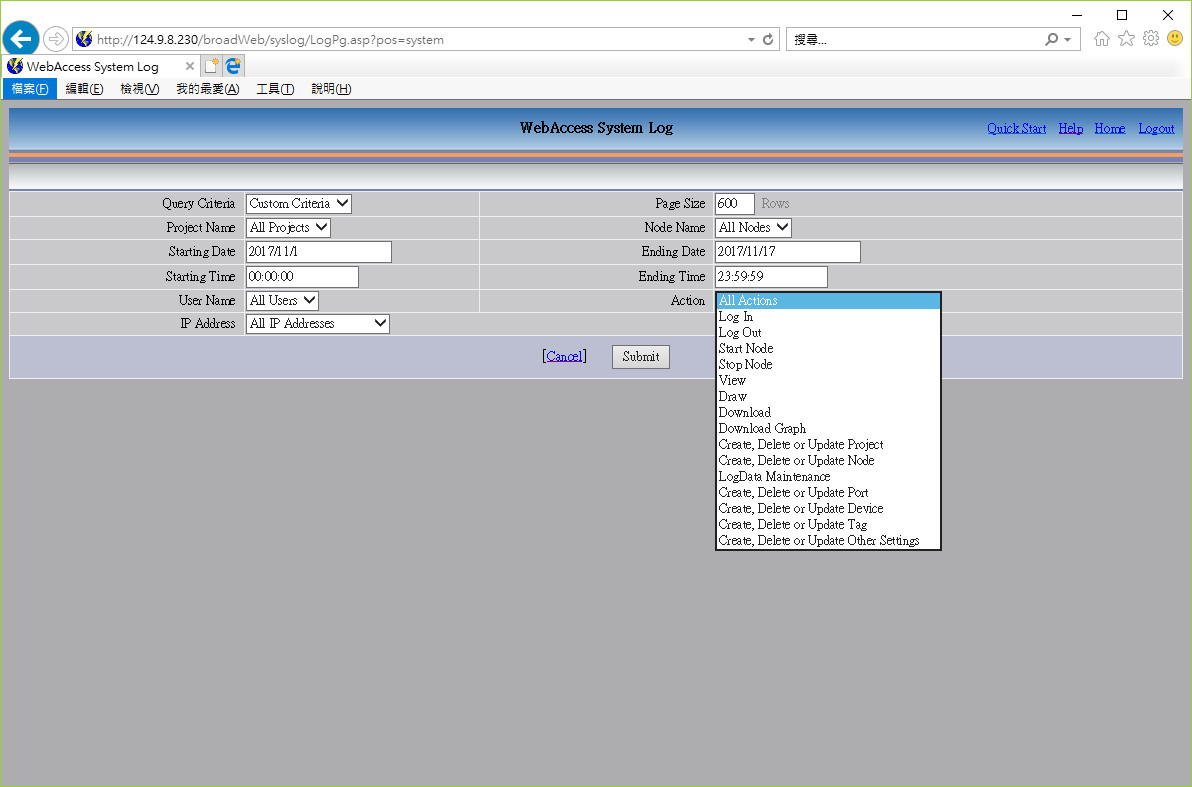Expand the address bar history dropdown arrow
The height and width of the screenshot is (787, 1192).
(751, 40)
